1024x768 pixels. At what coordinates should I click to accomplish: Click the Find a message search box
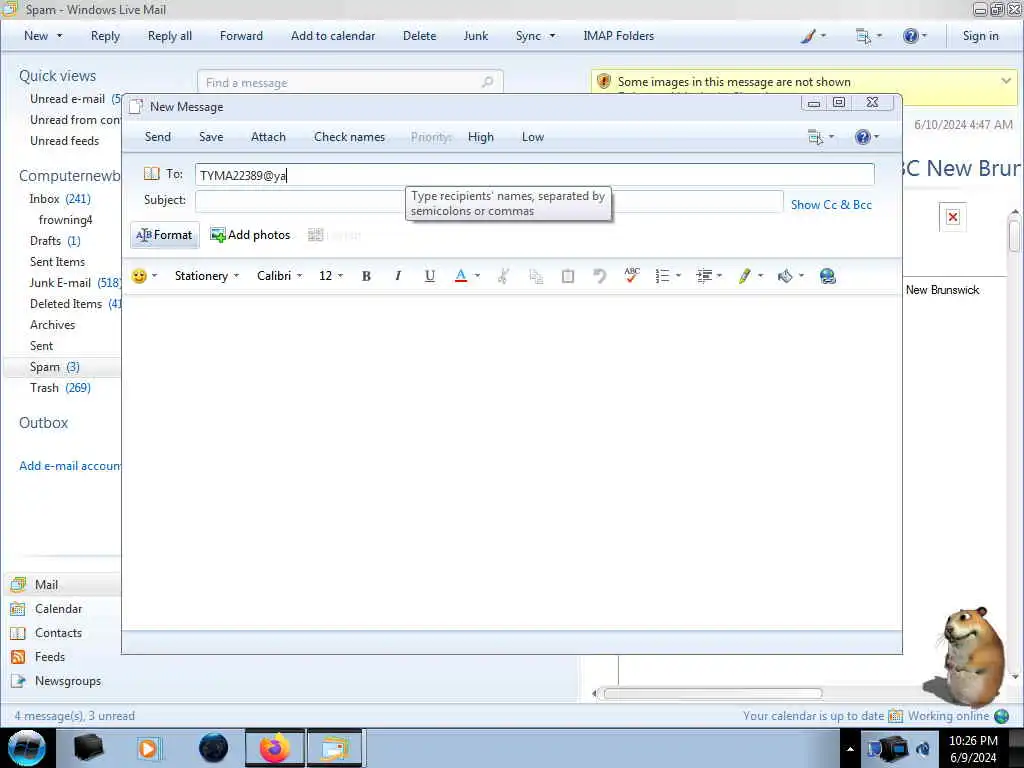[x=350, y=82]
